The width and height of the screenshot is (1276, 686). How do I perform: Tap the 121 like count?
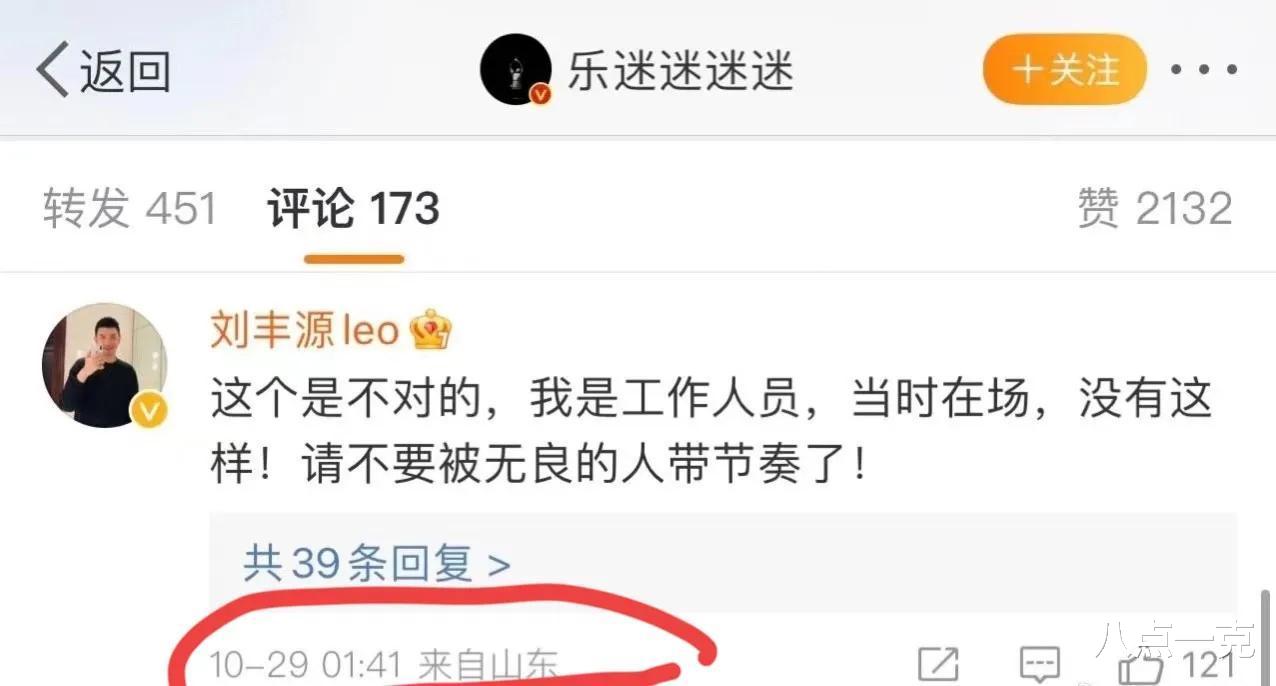(x=1208, y=666)
